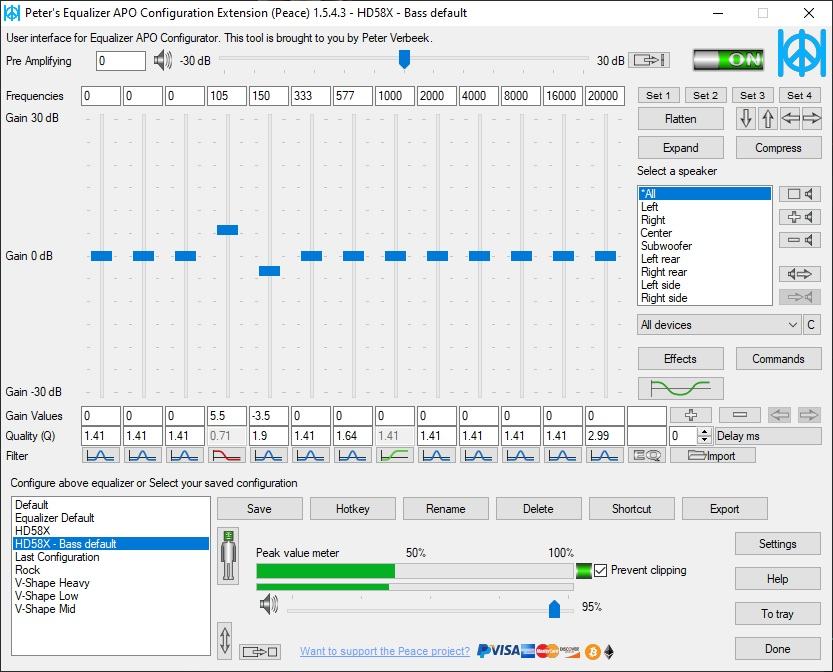833x672 pixels.
Task: Click the 577 frequency input field
Action: point(353,96)
